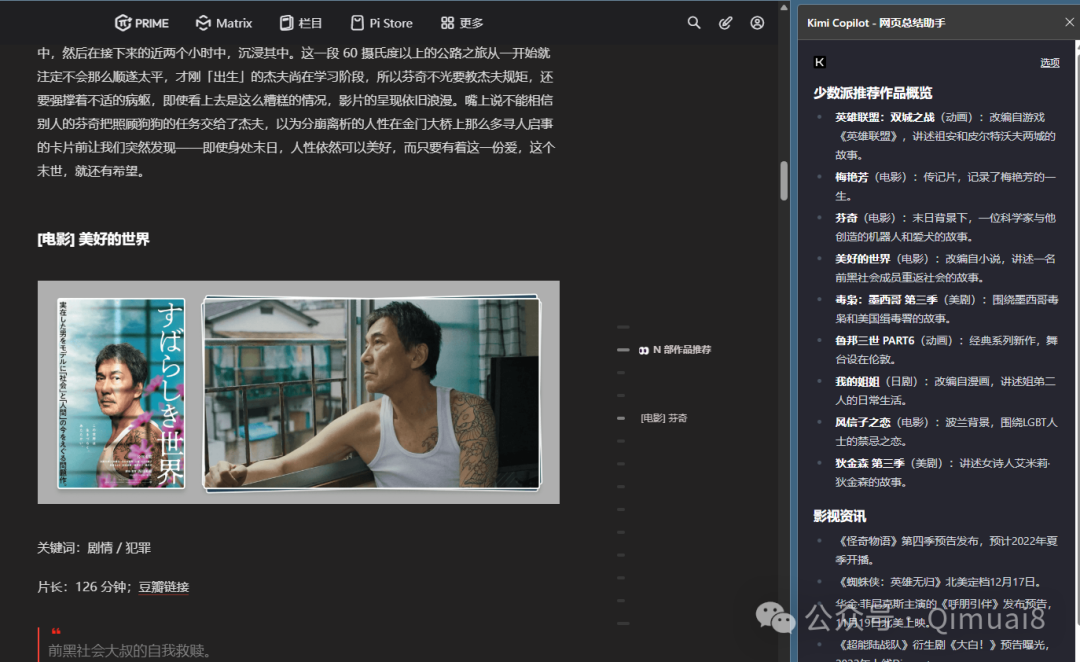Click the Kimi K logo icon

pyautogui.click(x=820, y=62)
